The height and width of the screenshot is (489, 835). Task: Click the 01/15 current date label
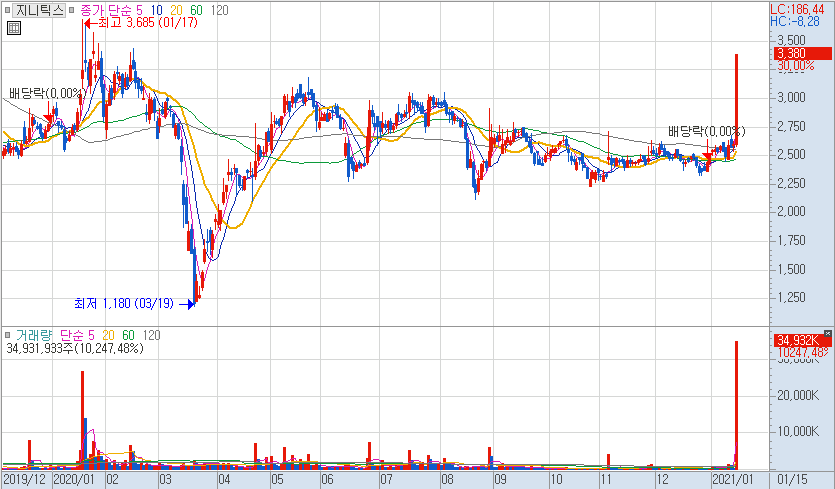point(792,479)
